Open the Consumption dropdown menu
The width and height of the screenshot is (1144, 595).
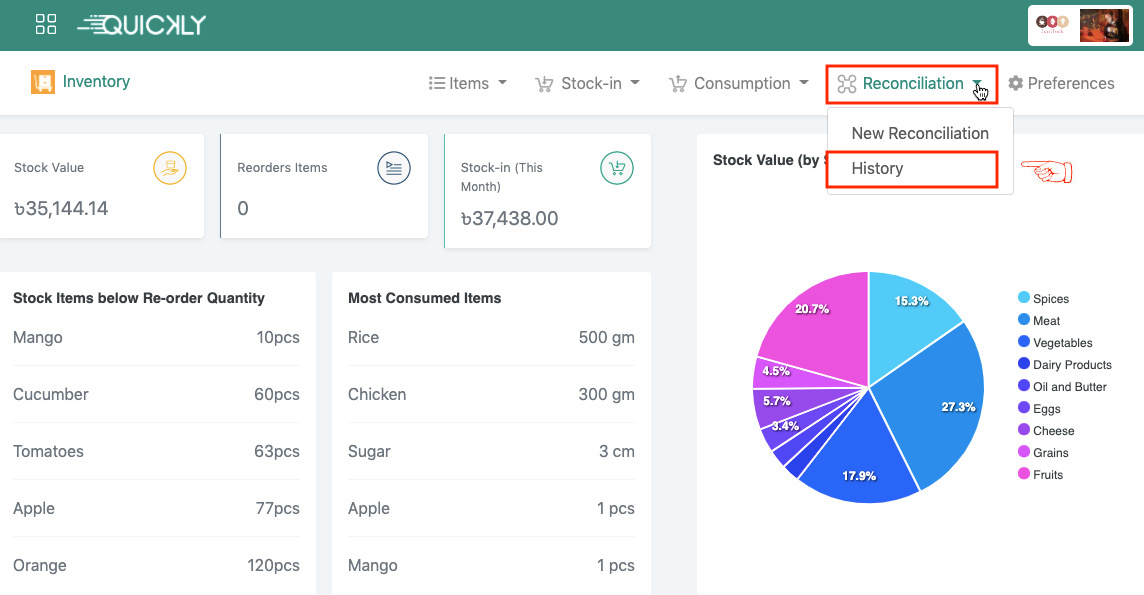739,84
